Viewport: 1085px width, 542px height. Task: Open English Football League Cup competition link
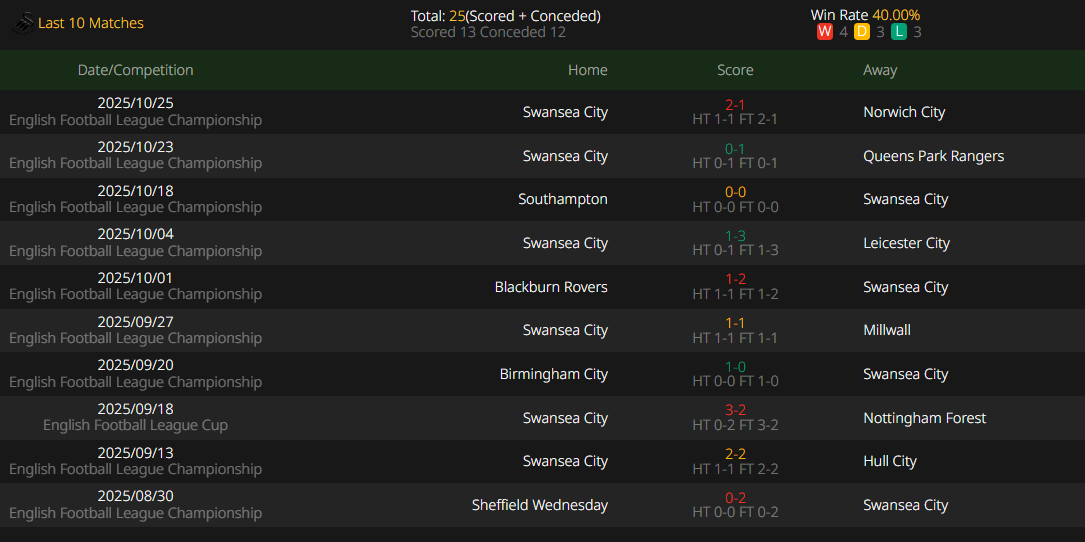coord(136,425)
